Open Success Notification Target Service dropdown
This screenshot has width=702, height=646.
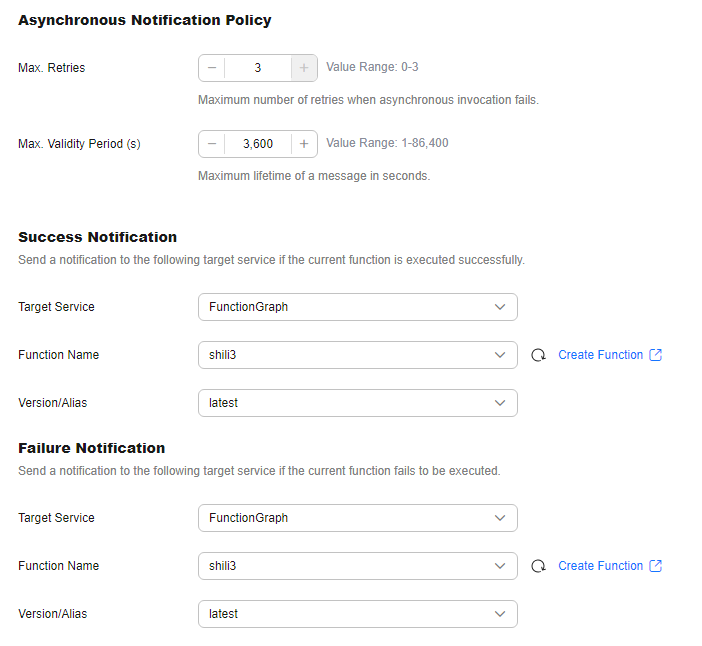coord(358,307)
